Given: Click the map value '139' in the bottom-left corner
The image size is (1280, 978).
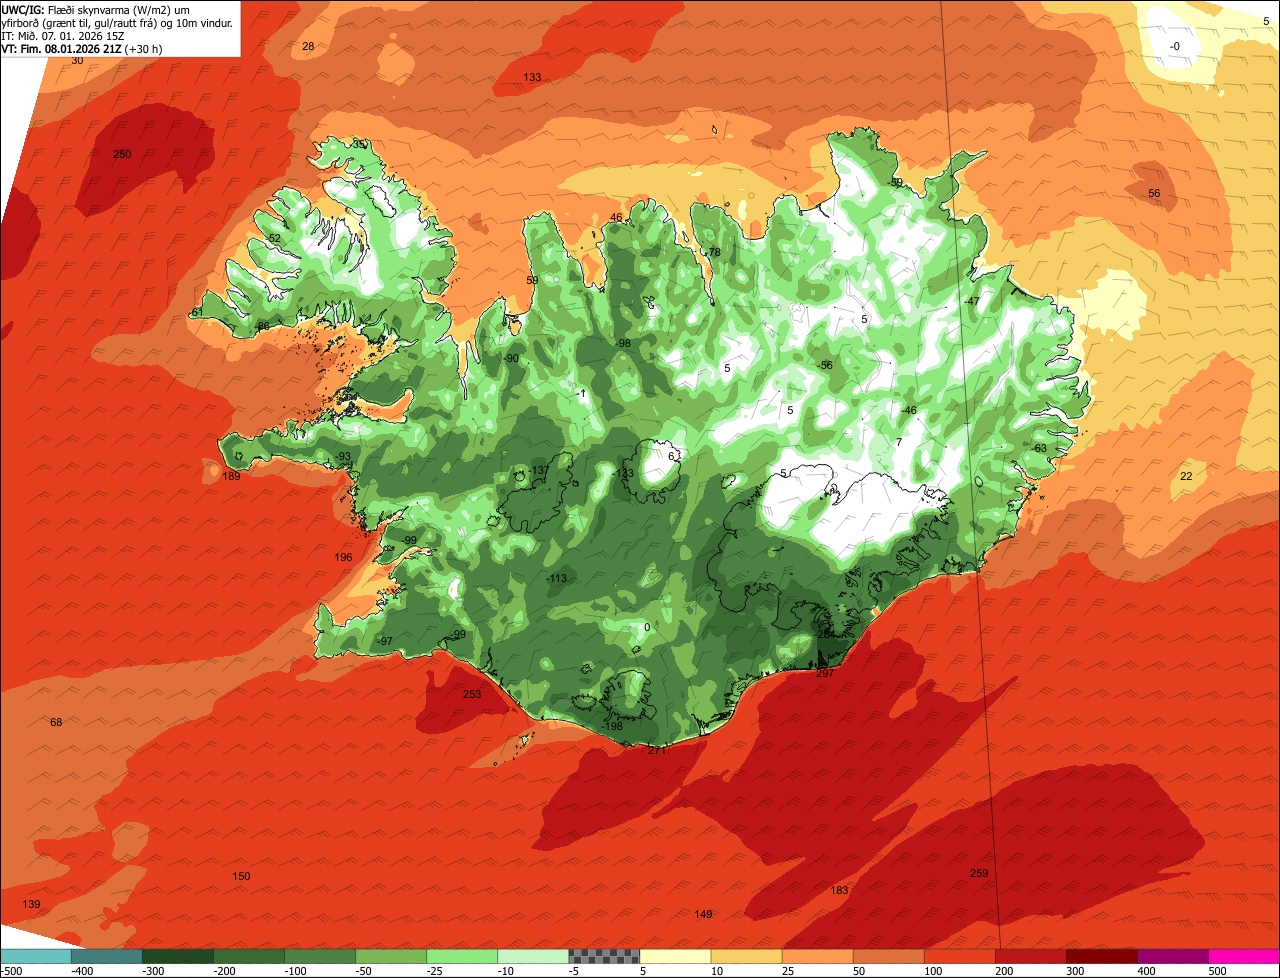Looking at the screenshot, I should point(32,904).
